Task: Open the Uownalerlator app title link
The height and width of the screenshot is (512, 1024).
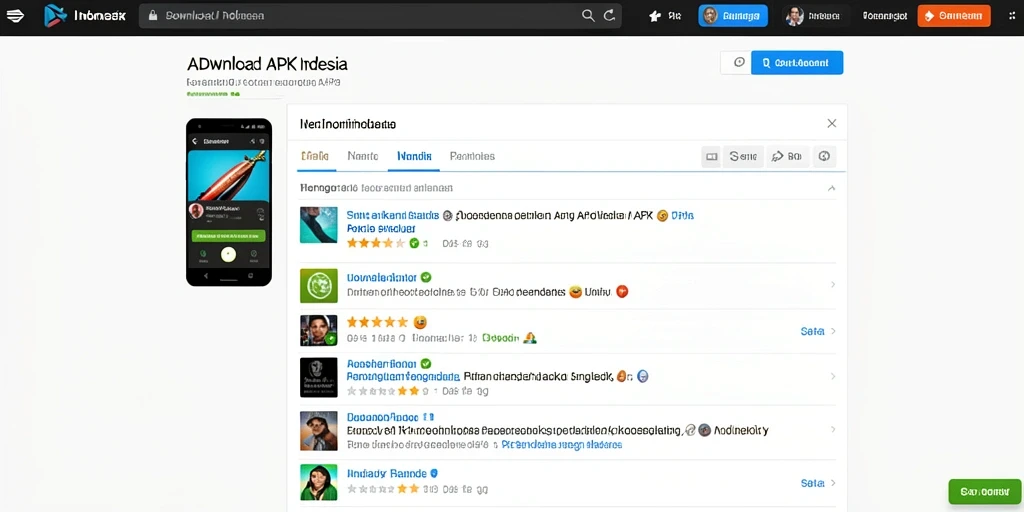Action: 382,277
